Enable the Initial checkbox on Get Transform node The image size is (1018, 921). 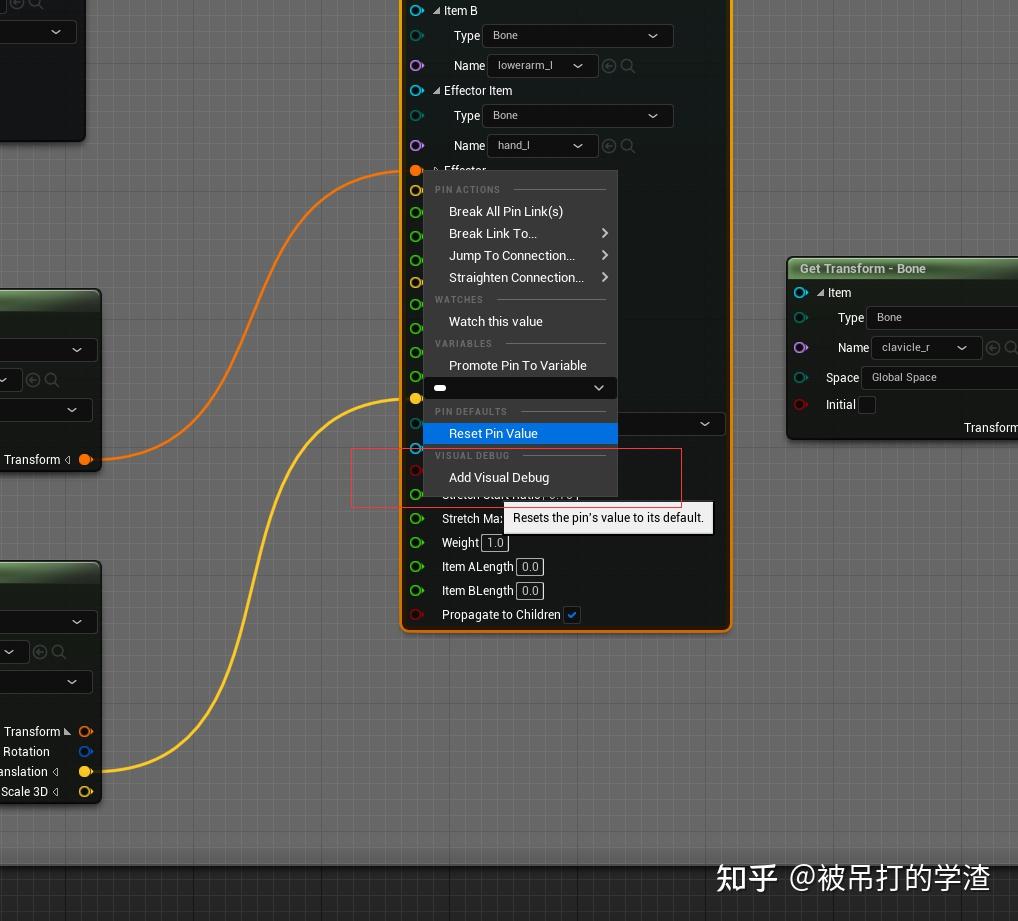[866, 405]
